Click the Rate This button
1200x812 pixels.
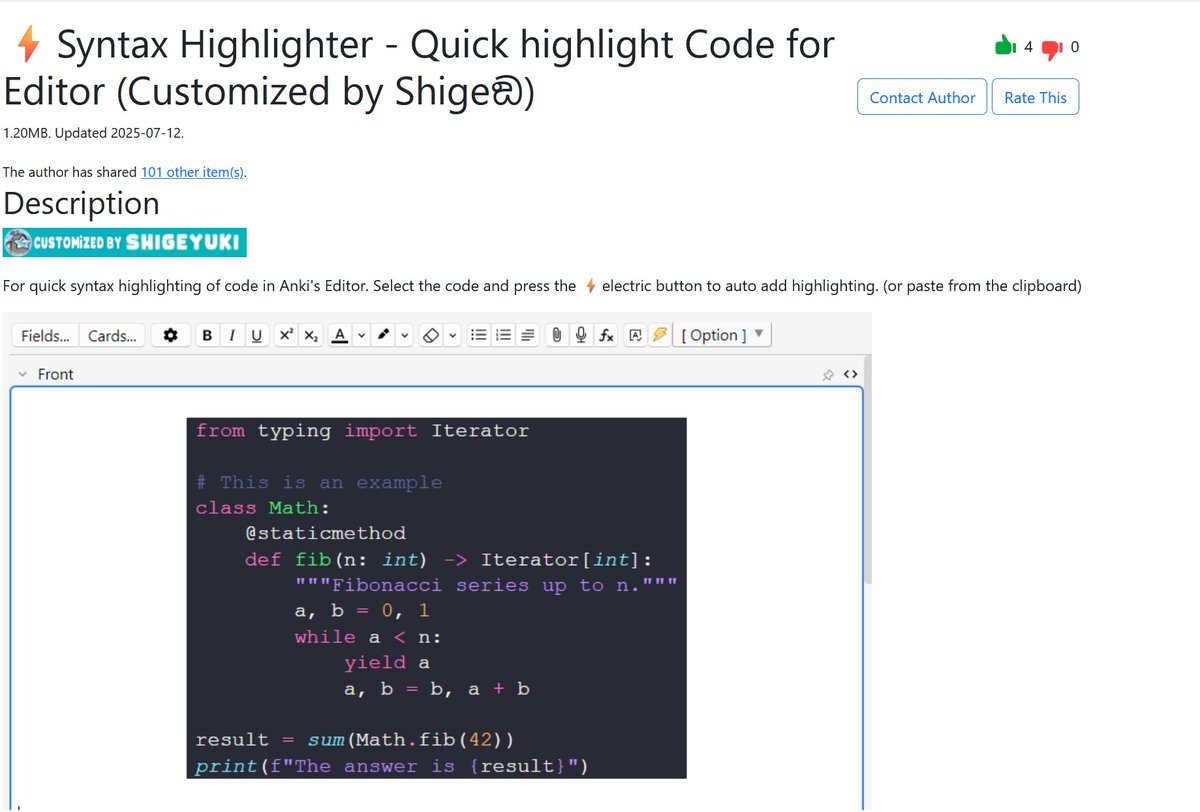coord(1035,97)
